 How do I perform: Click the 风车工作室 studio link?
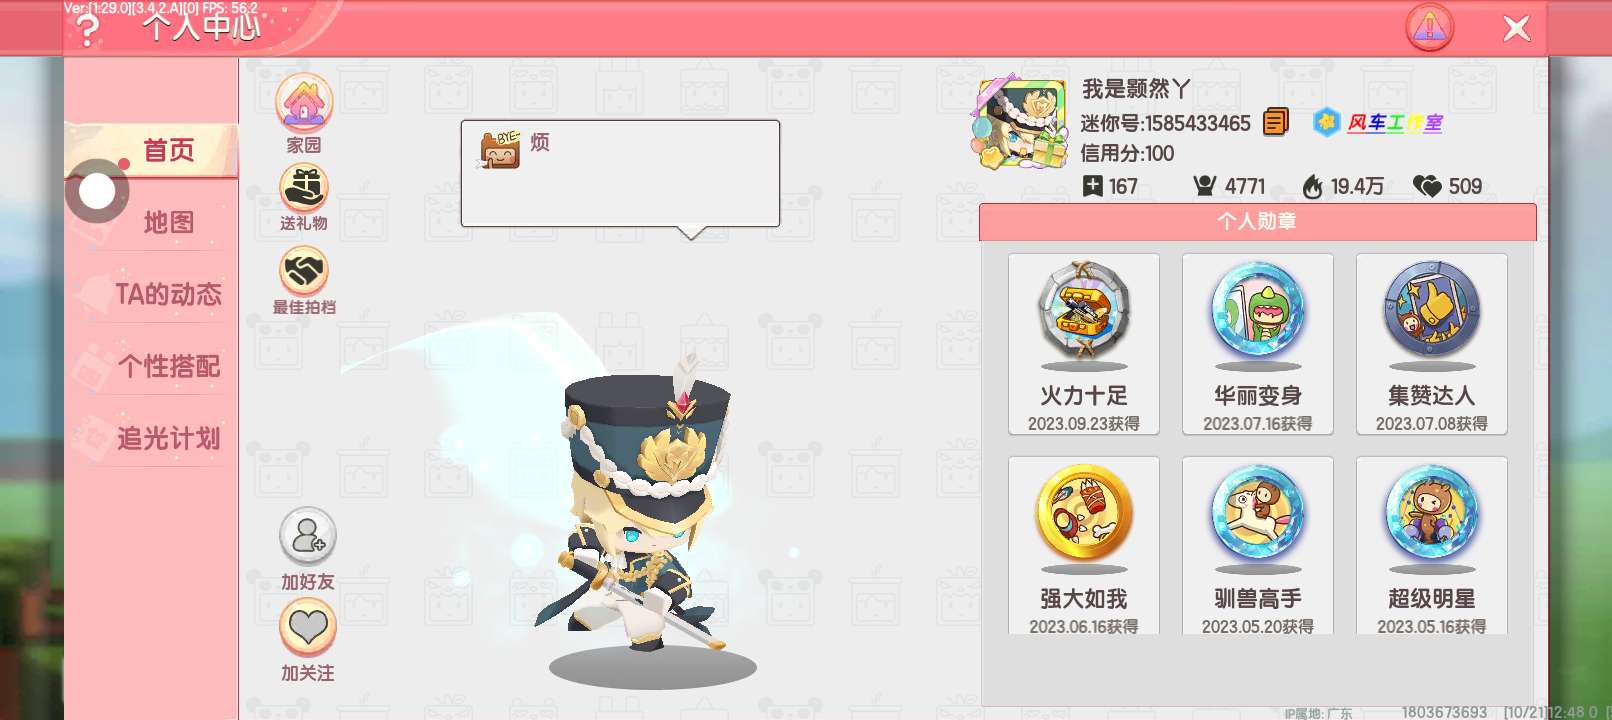click(1393, 123)
